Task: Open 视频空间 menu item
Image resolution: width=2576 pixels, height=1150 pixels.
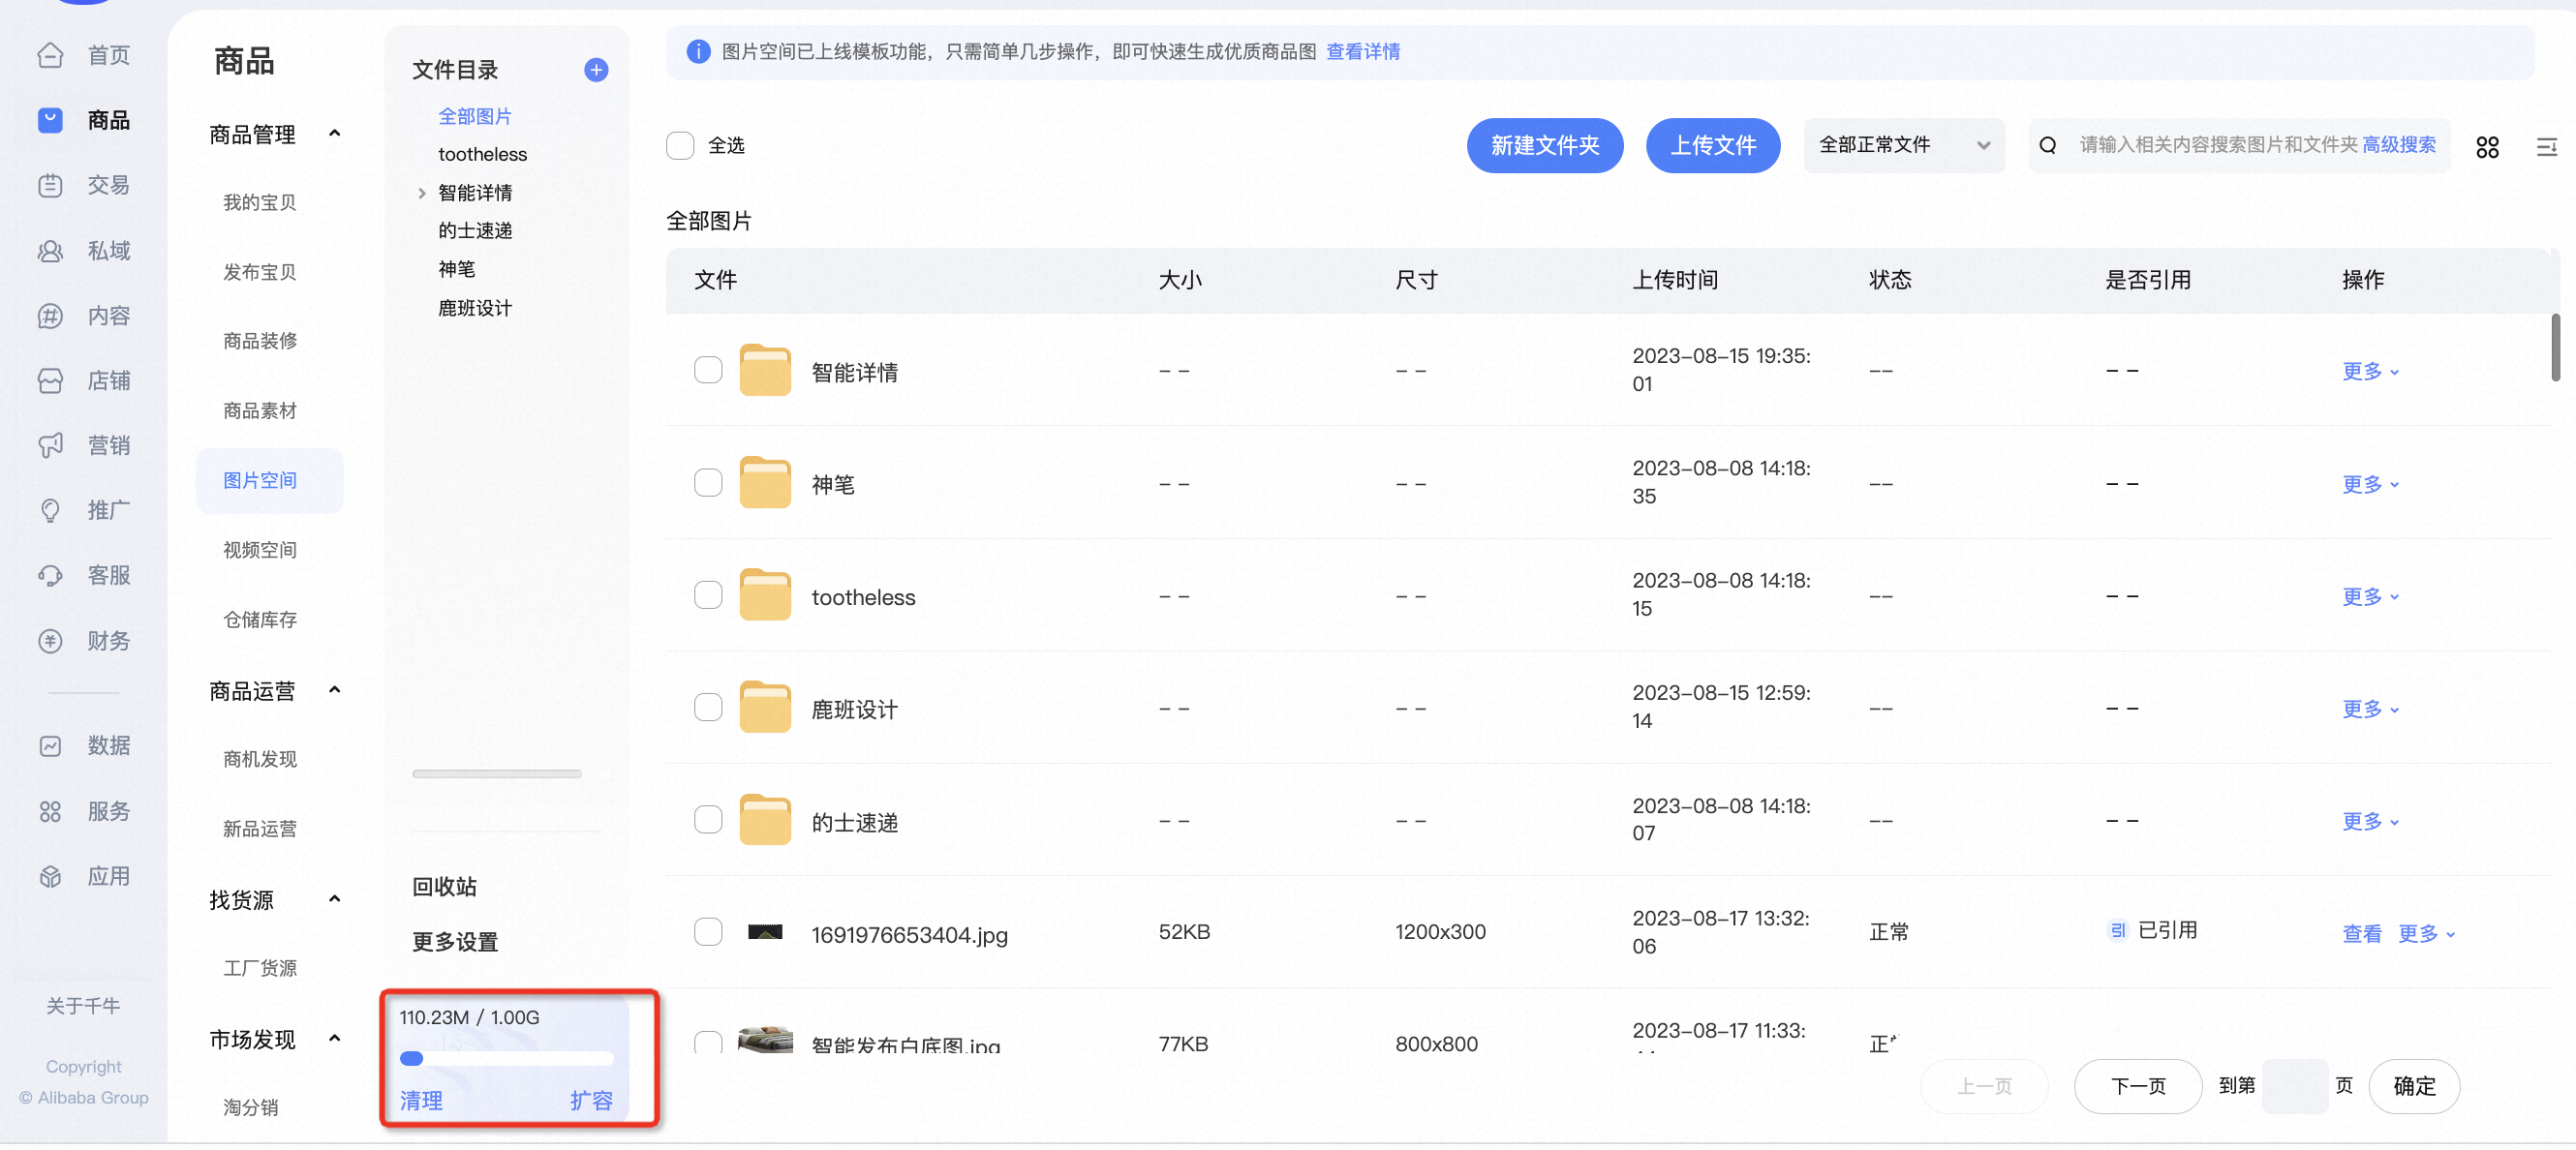Action: pos(260,550)
